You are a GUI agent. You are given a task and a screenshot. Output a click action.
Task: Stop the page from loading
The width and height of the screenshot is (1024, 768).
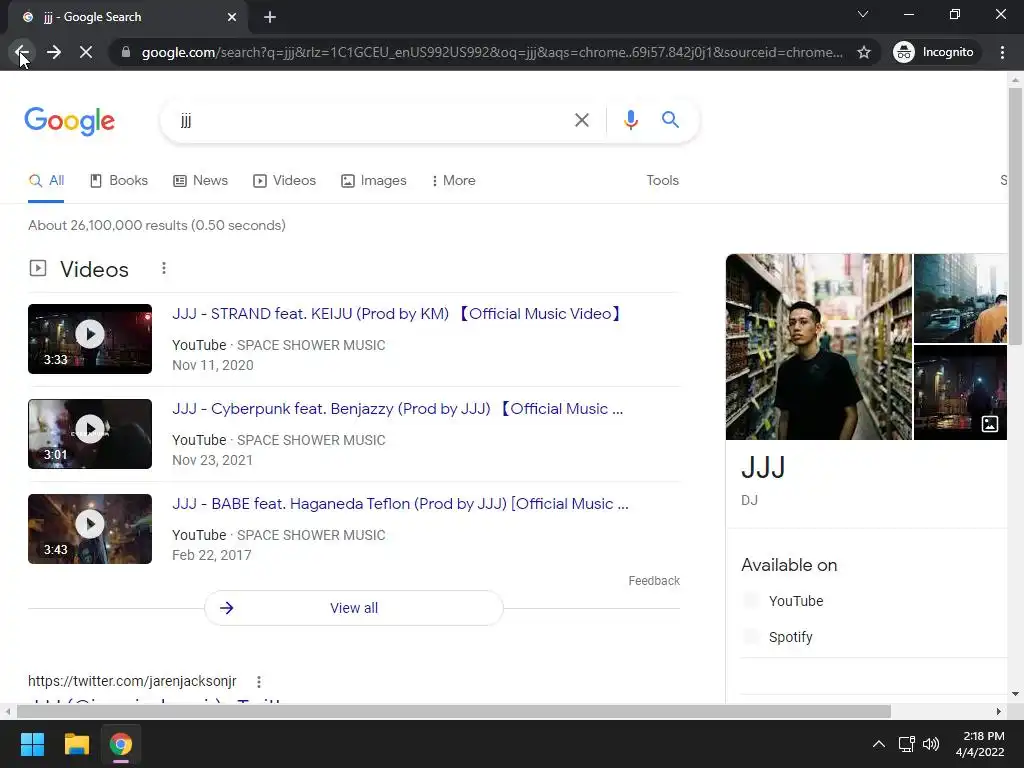[x=86, y=52]
